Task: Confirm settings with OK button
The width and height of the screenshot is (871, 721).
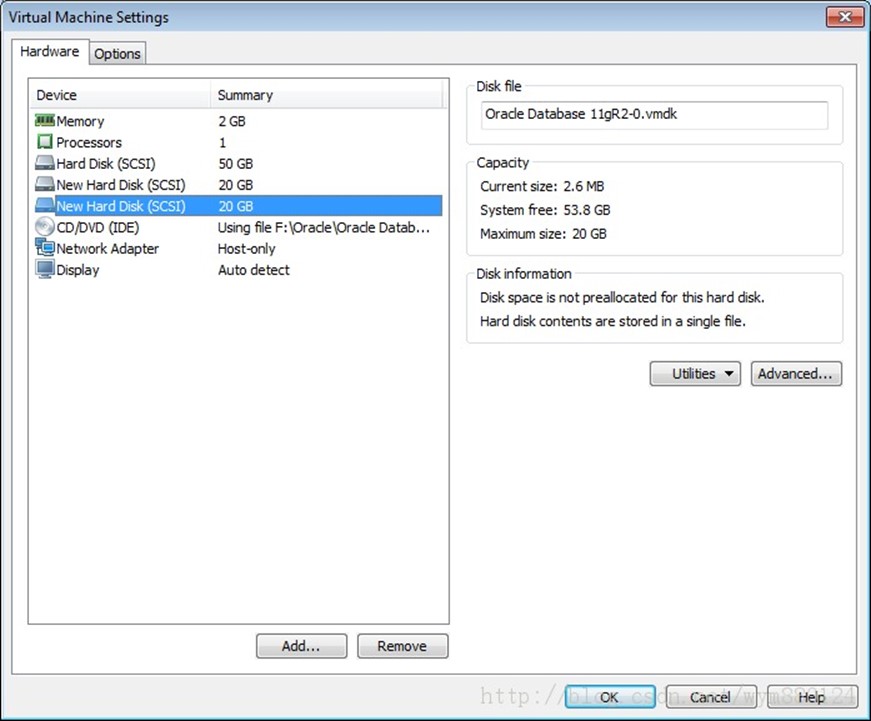Action: pos(610,697)
